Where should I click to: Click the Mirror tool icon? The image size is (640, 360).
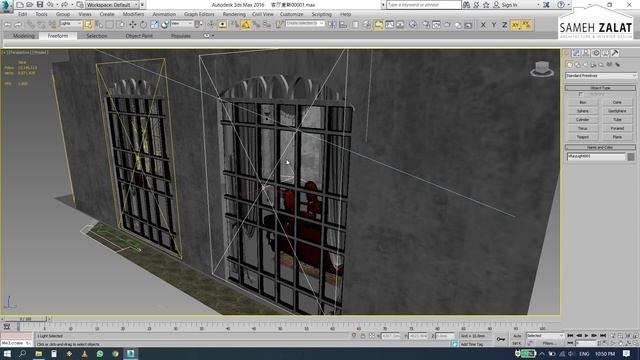(x=332, y=25)
